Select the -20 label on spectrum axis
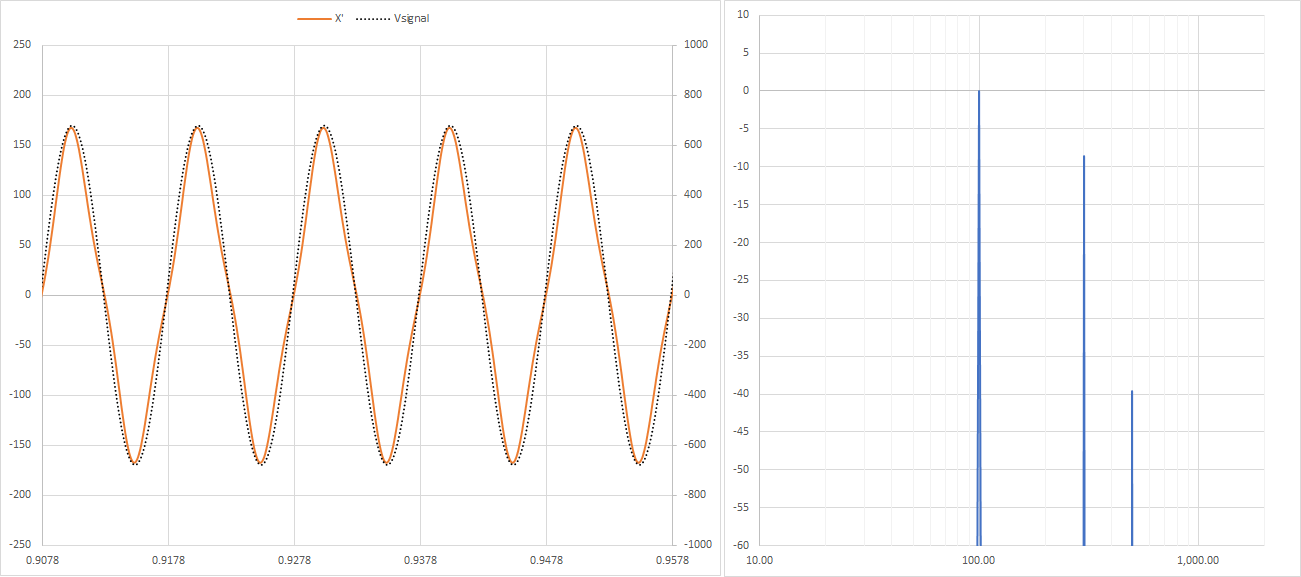Image resolution: width=1301 pixels, height=577 pixels. (x=741, y=242)
